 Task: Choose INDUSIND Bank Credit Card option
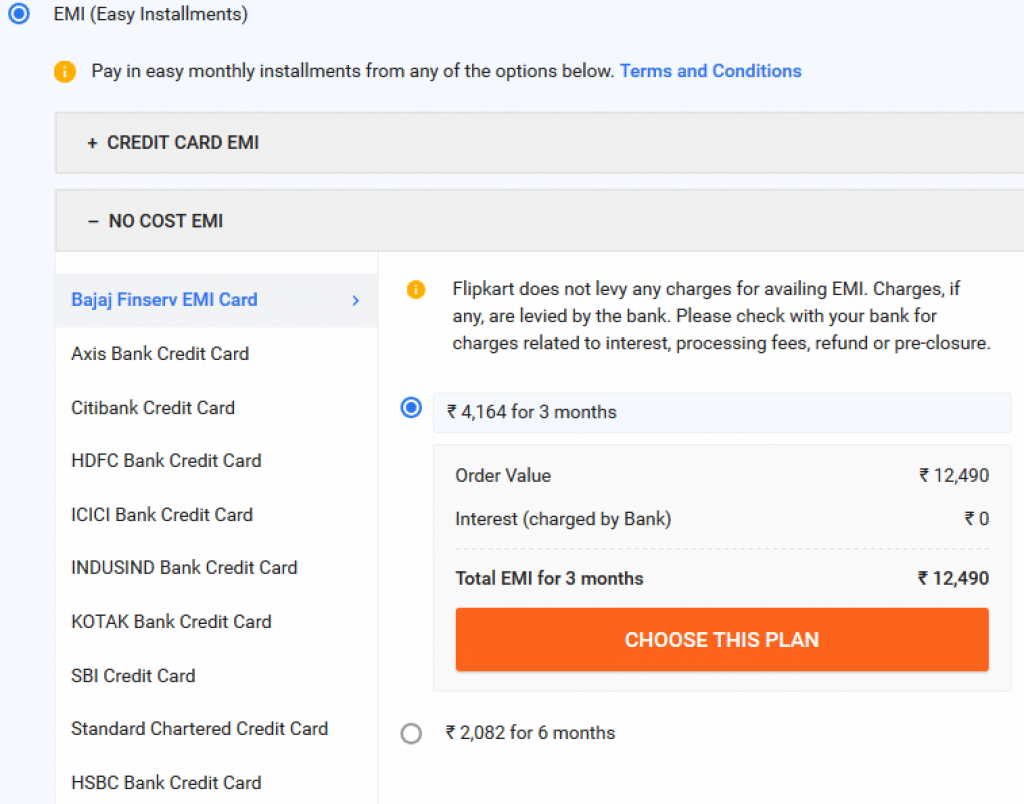point(184,568)
